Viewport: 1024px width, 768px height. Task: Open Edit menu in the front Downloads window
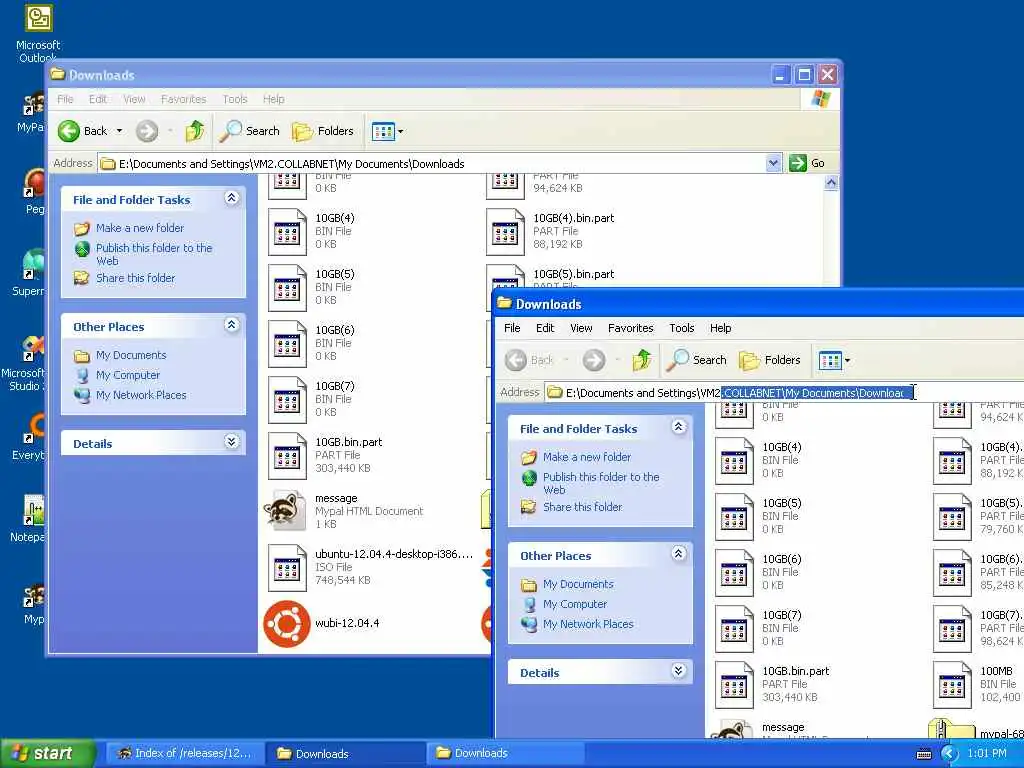[x=545, y=328]
